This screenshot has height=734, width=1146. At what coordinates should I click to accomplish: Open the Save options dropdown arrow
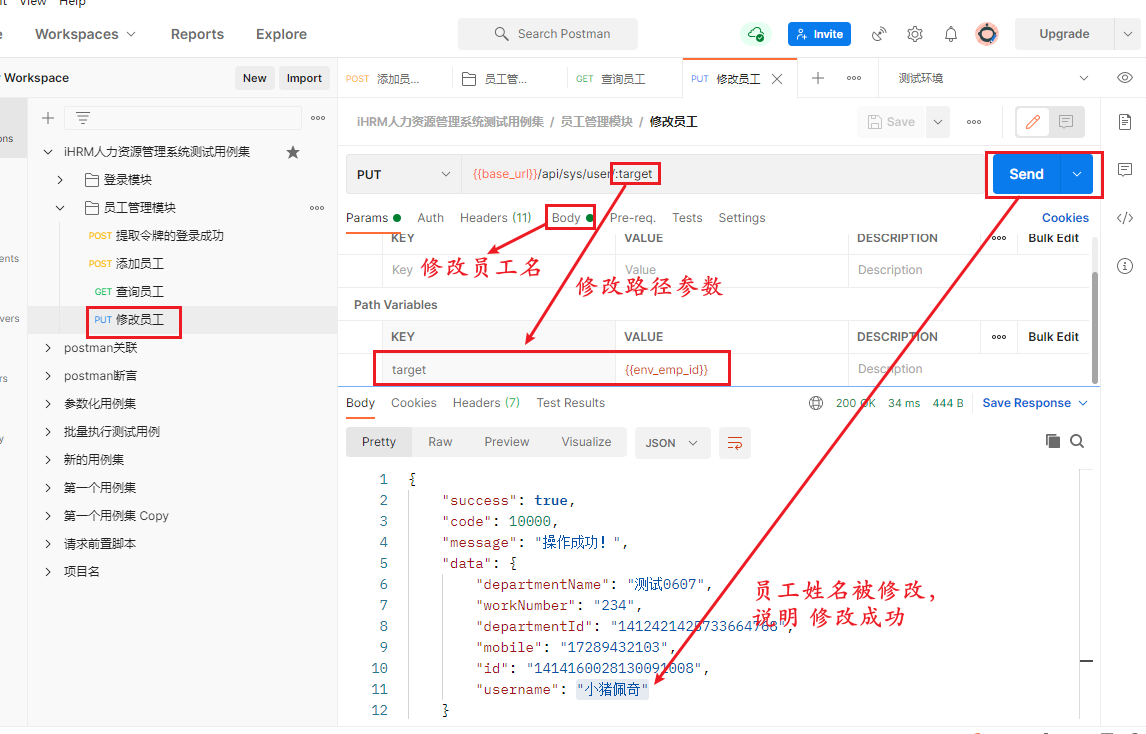click(938, 122)
